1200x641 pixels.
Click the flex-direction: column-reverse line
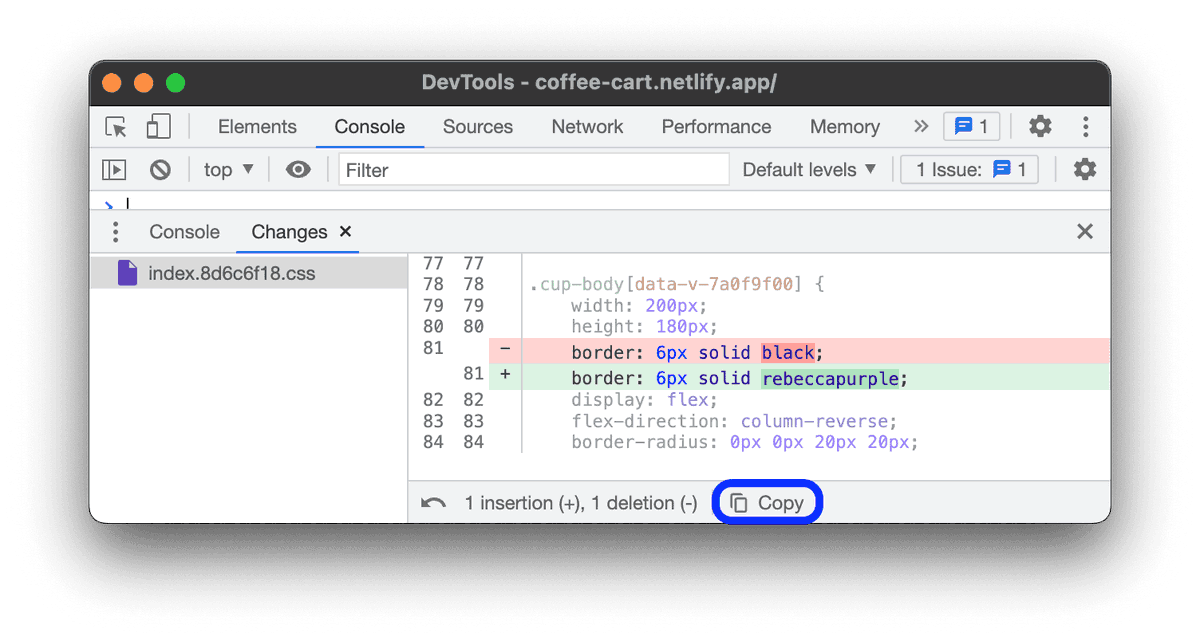tap(734, 421)
